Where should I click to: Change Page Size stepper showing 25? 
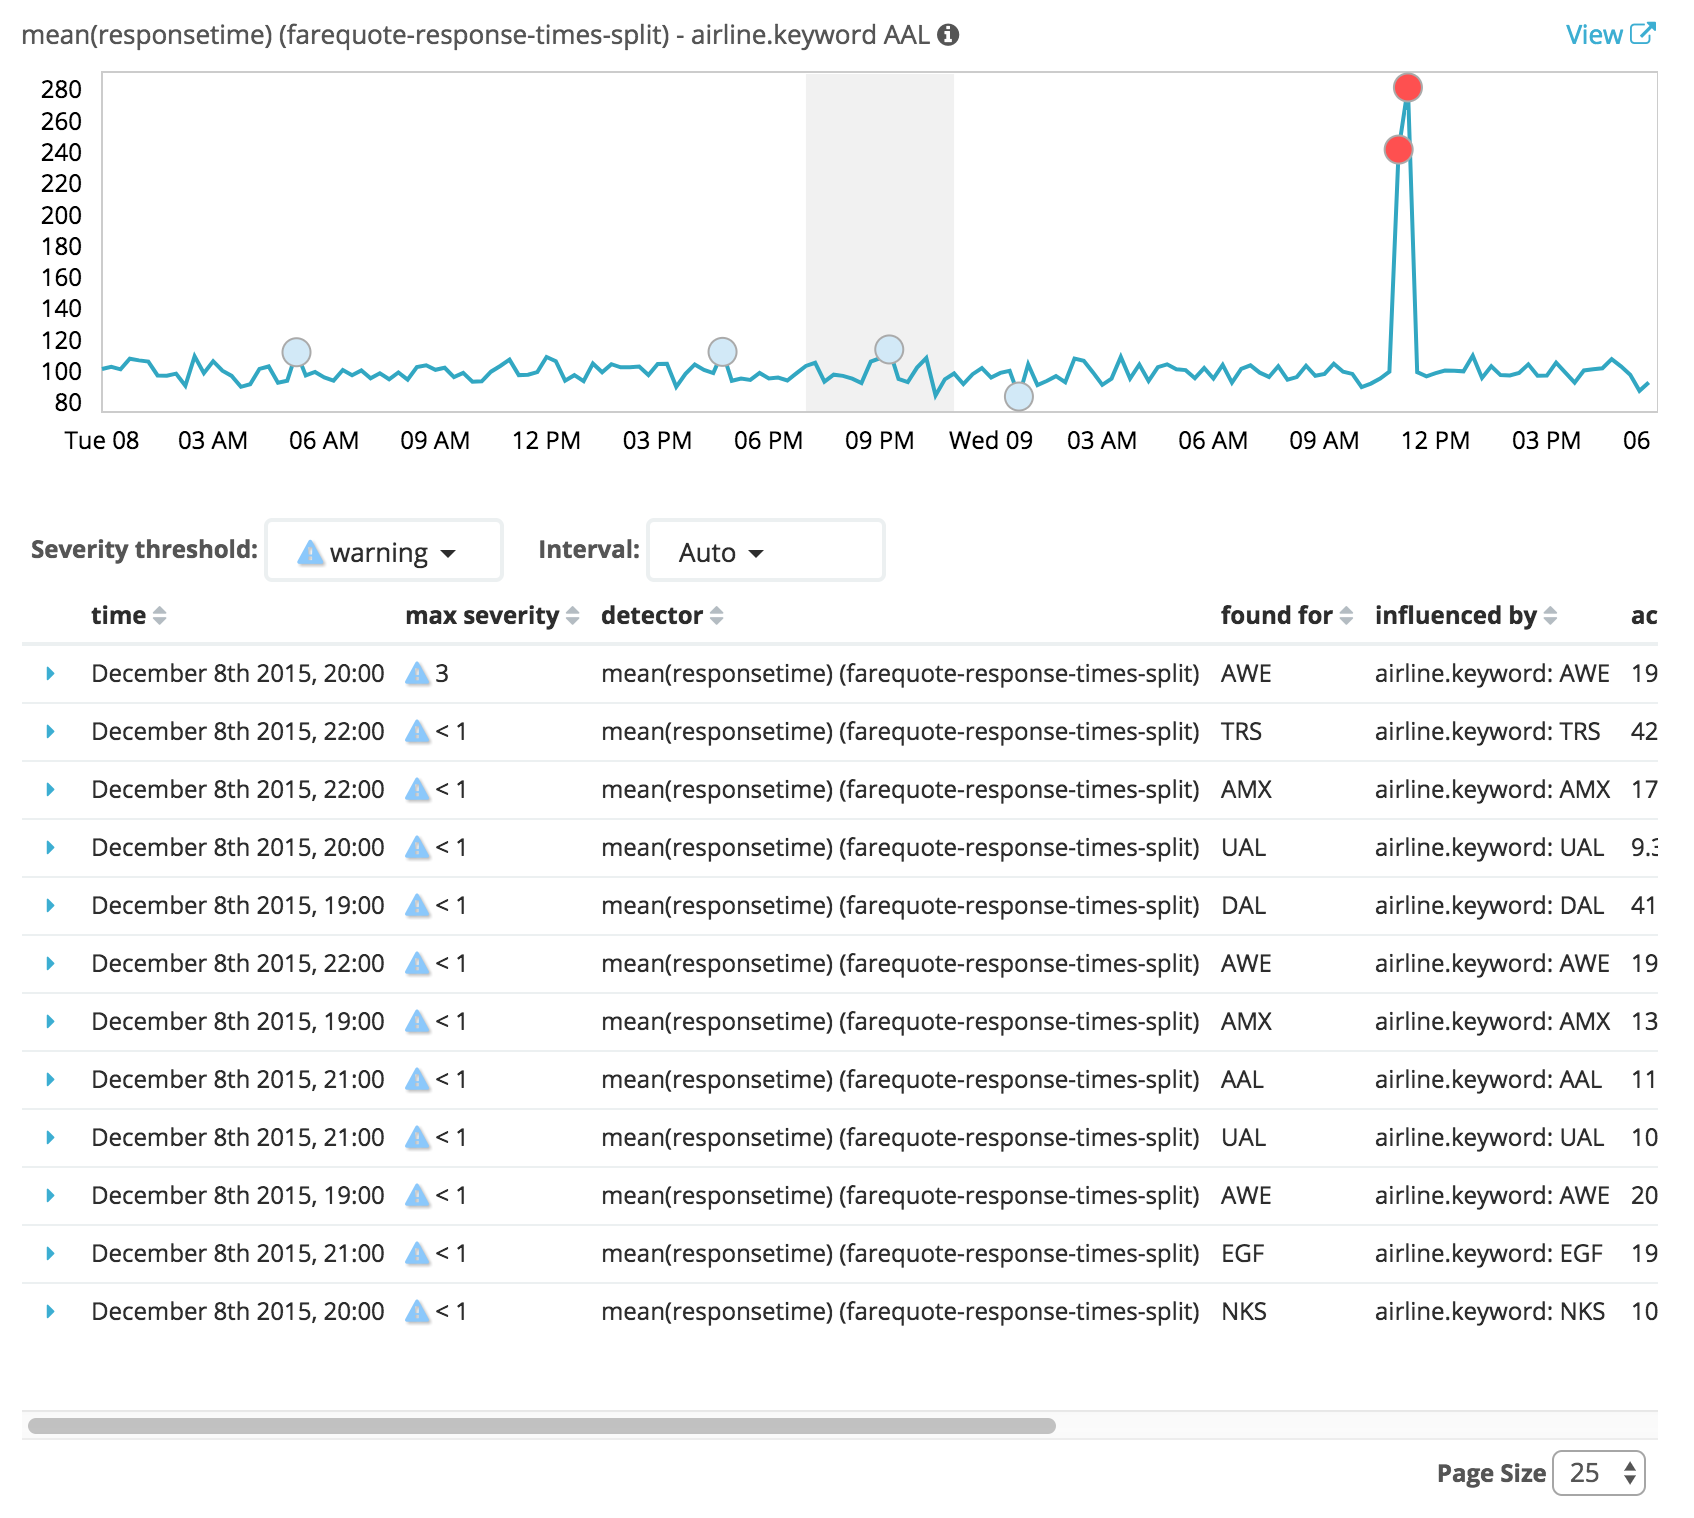point(1598,1473)
